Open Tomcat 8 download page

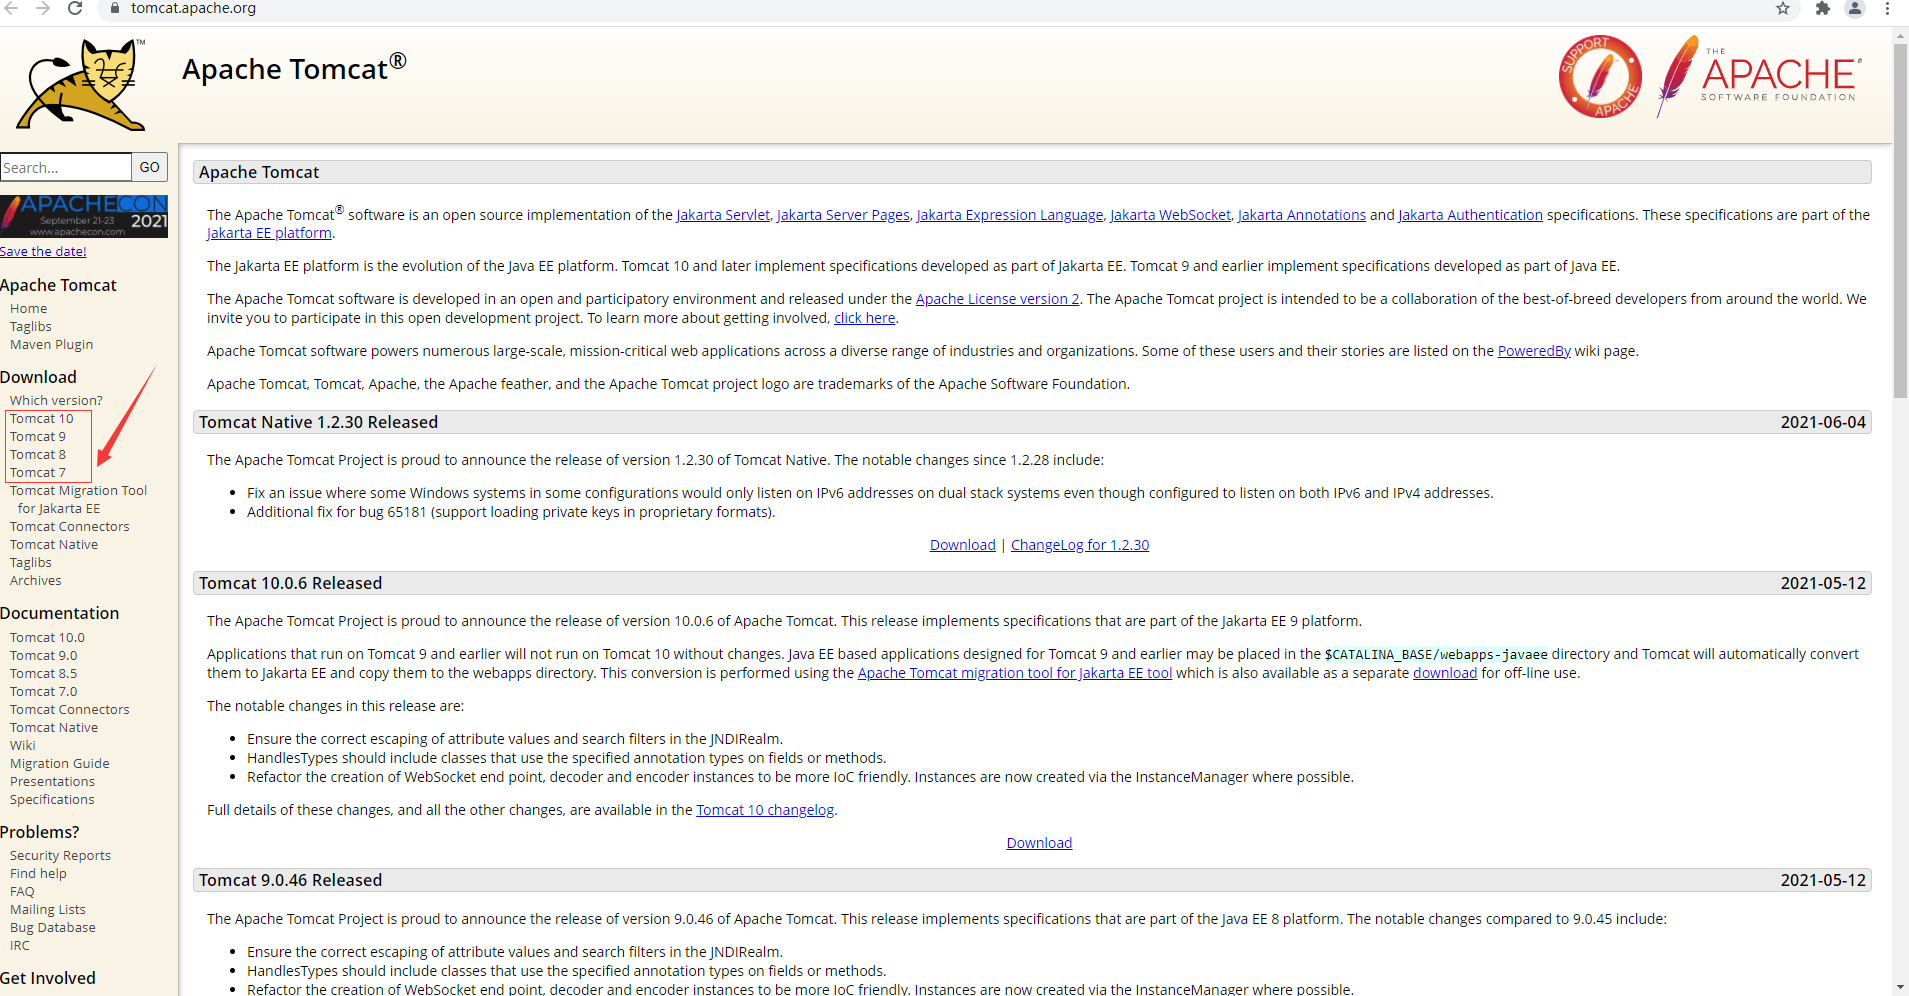[38, 455]
